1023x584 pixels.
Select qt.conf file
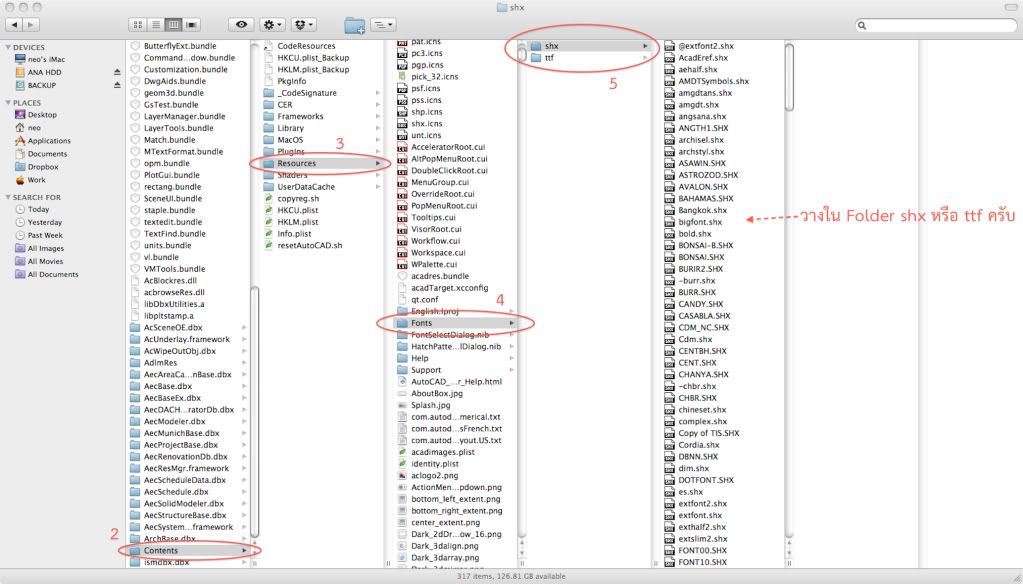425,300
